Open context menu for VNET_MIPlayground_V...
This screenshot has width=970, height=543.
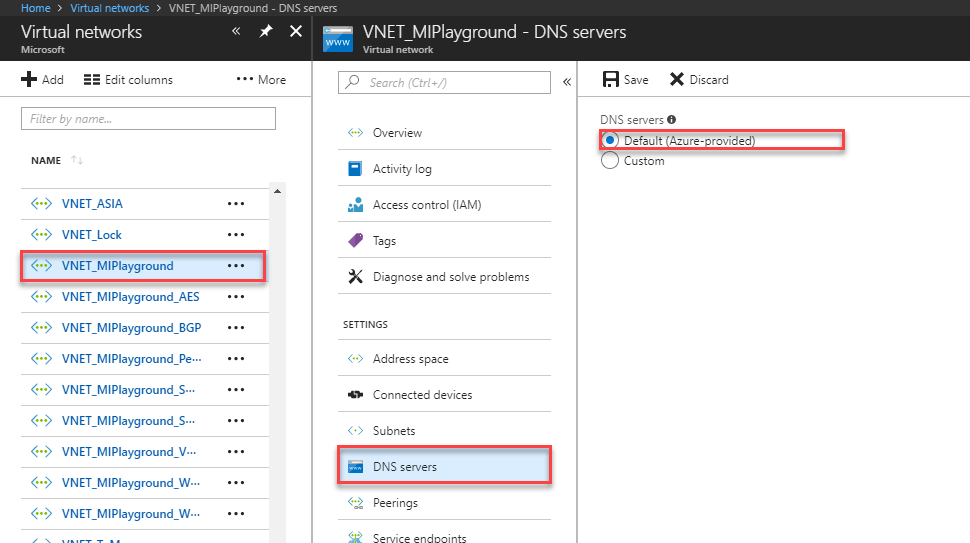pos(236,451)
